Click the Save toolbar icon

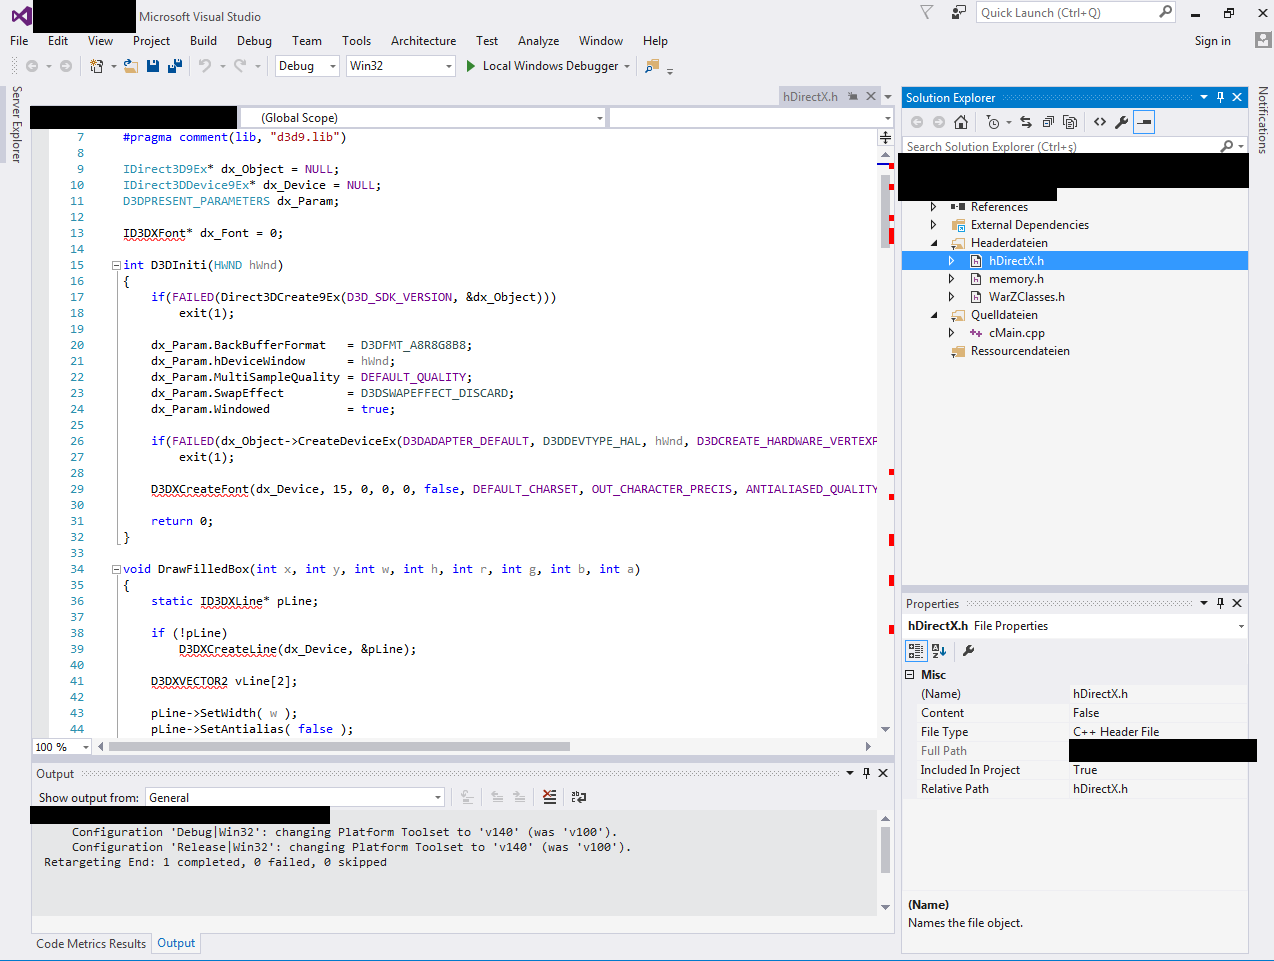click(x=153, y=66)
